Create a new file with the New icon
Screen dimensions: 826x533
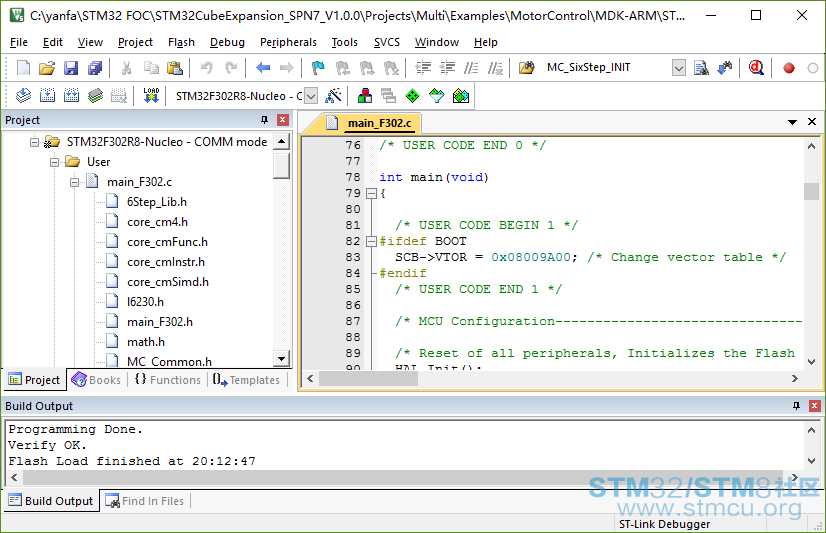click(x=23, y=68)
